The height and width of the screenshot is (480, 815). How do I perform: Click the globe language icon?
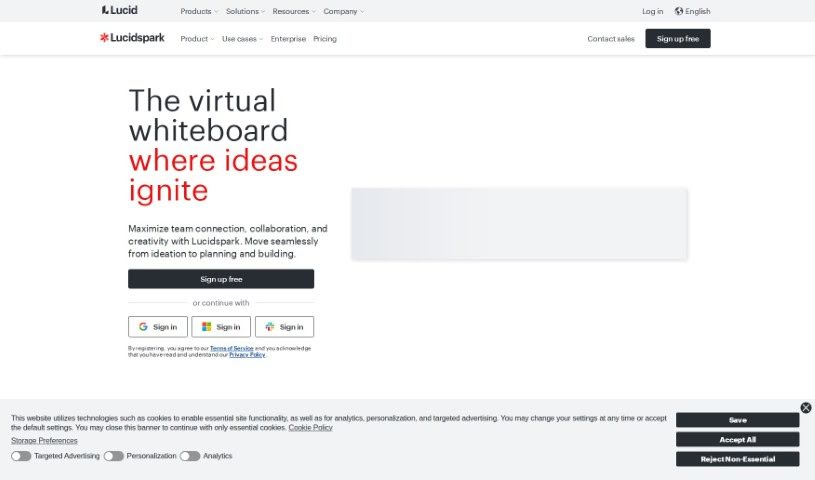tap(678, 11)
